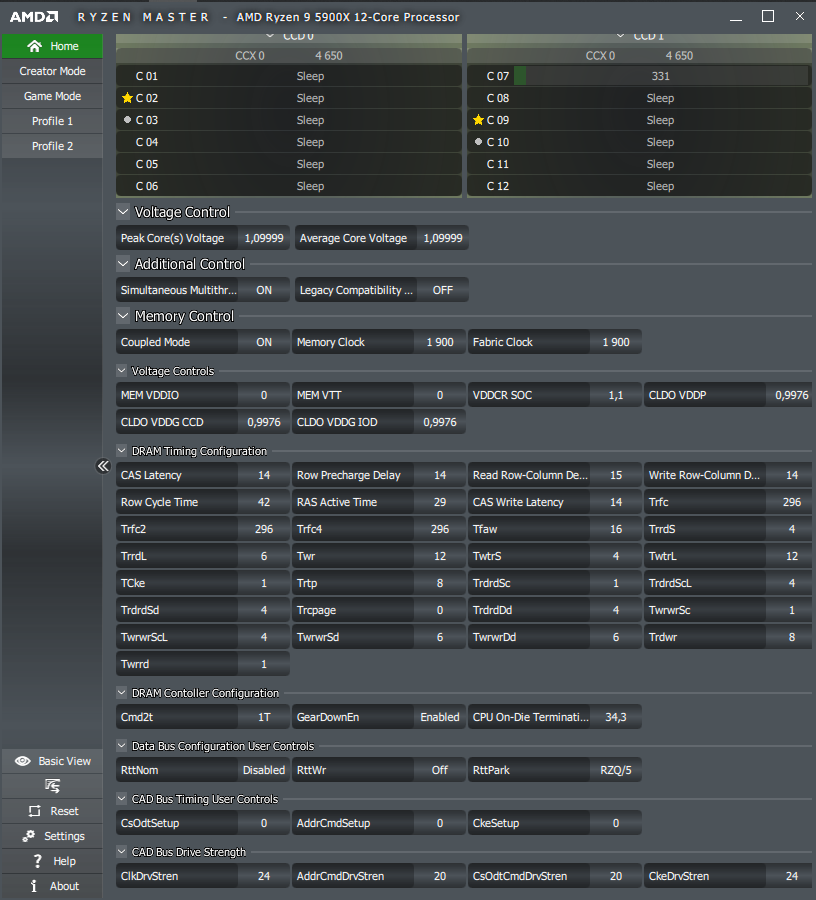Toggle RttNom Disabled value

[x=264, y=770]
